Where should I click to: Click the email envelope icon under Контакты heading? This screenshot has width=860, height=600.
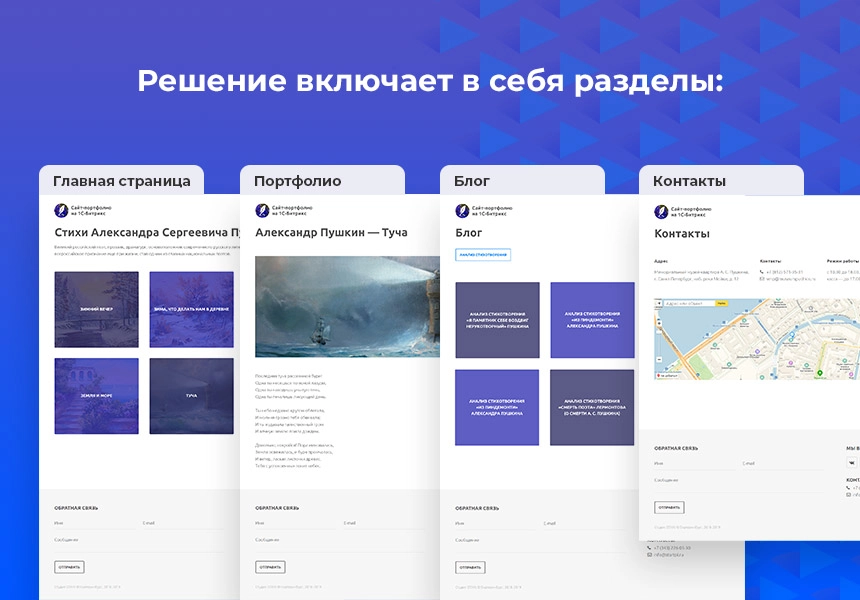762,279
